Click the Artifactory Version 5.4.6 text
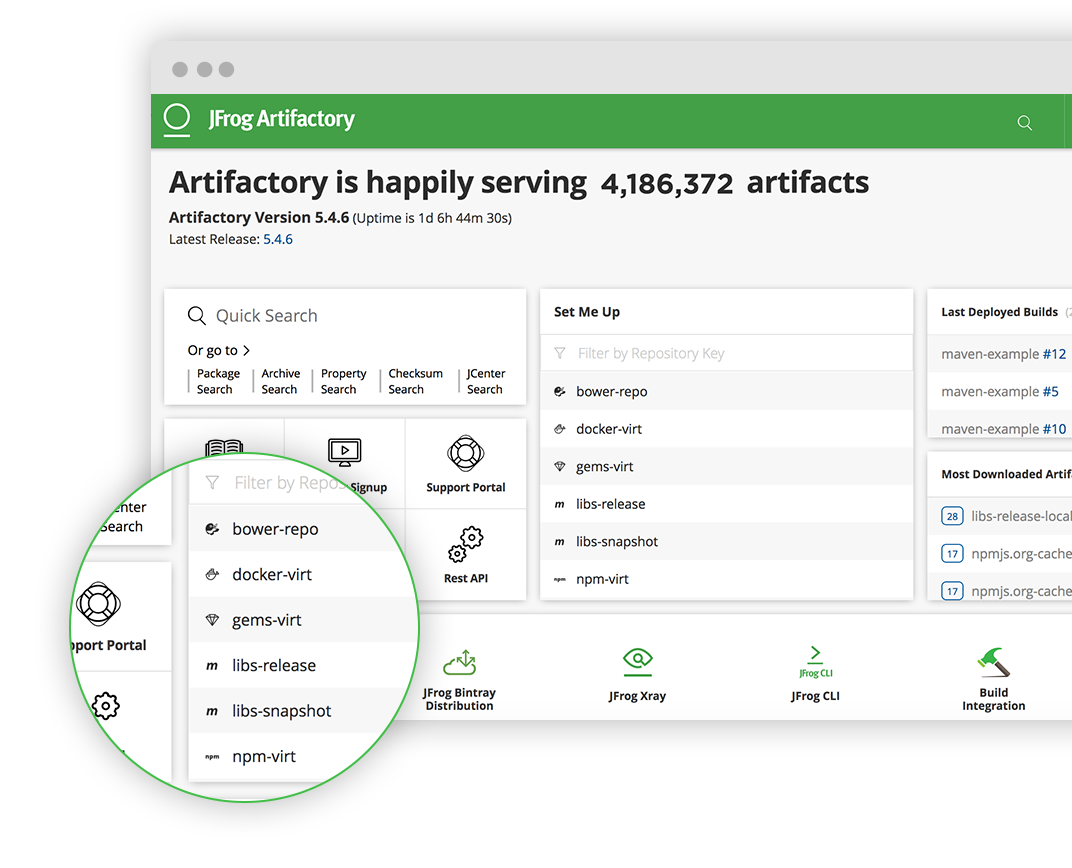 (x=259, y=217)
